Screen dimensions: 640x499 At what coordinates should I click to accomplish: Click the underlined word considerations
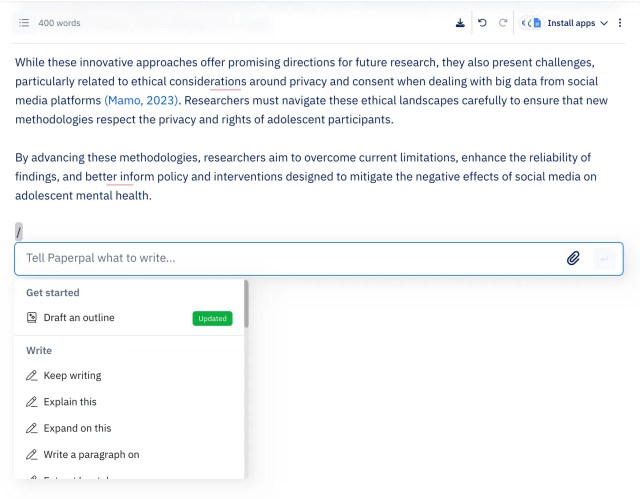coord(208,82)
